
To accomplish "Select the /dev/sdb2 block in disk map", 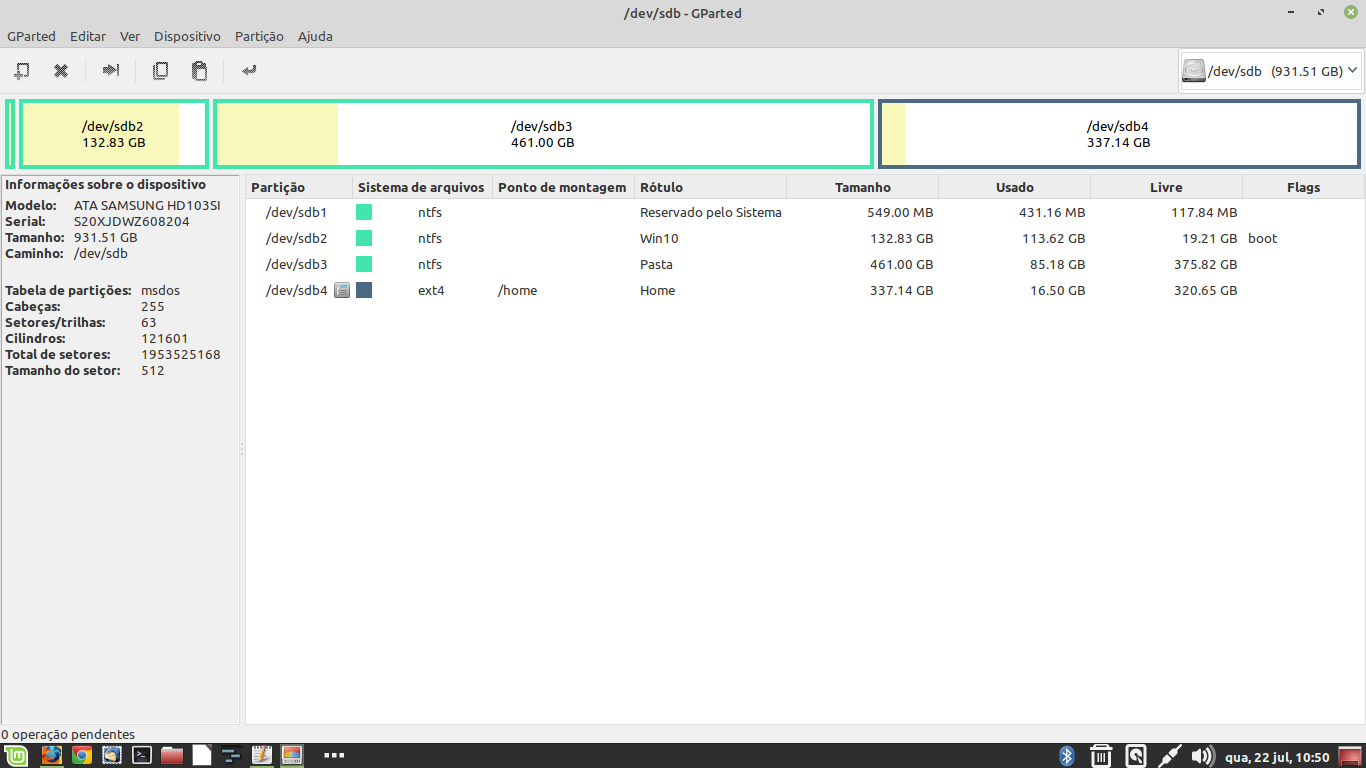I will pos(114,134).
